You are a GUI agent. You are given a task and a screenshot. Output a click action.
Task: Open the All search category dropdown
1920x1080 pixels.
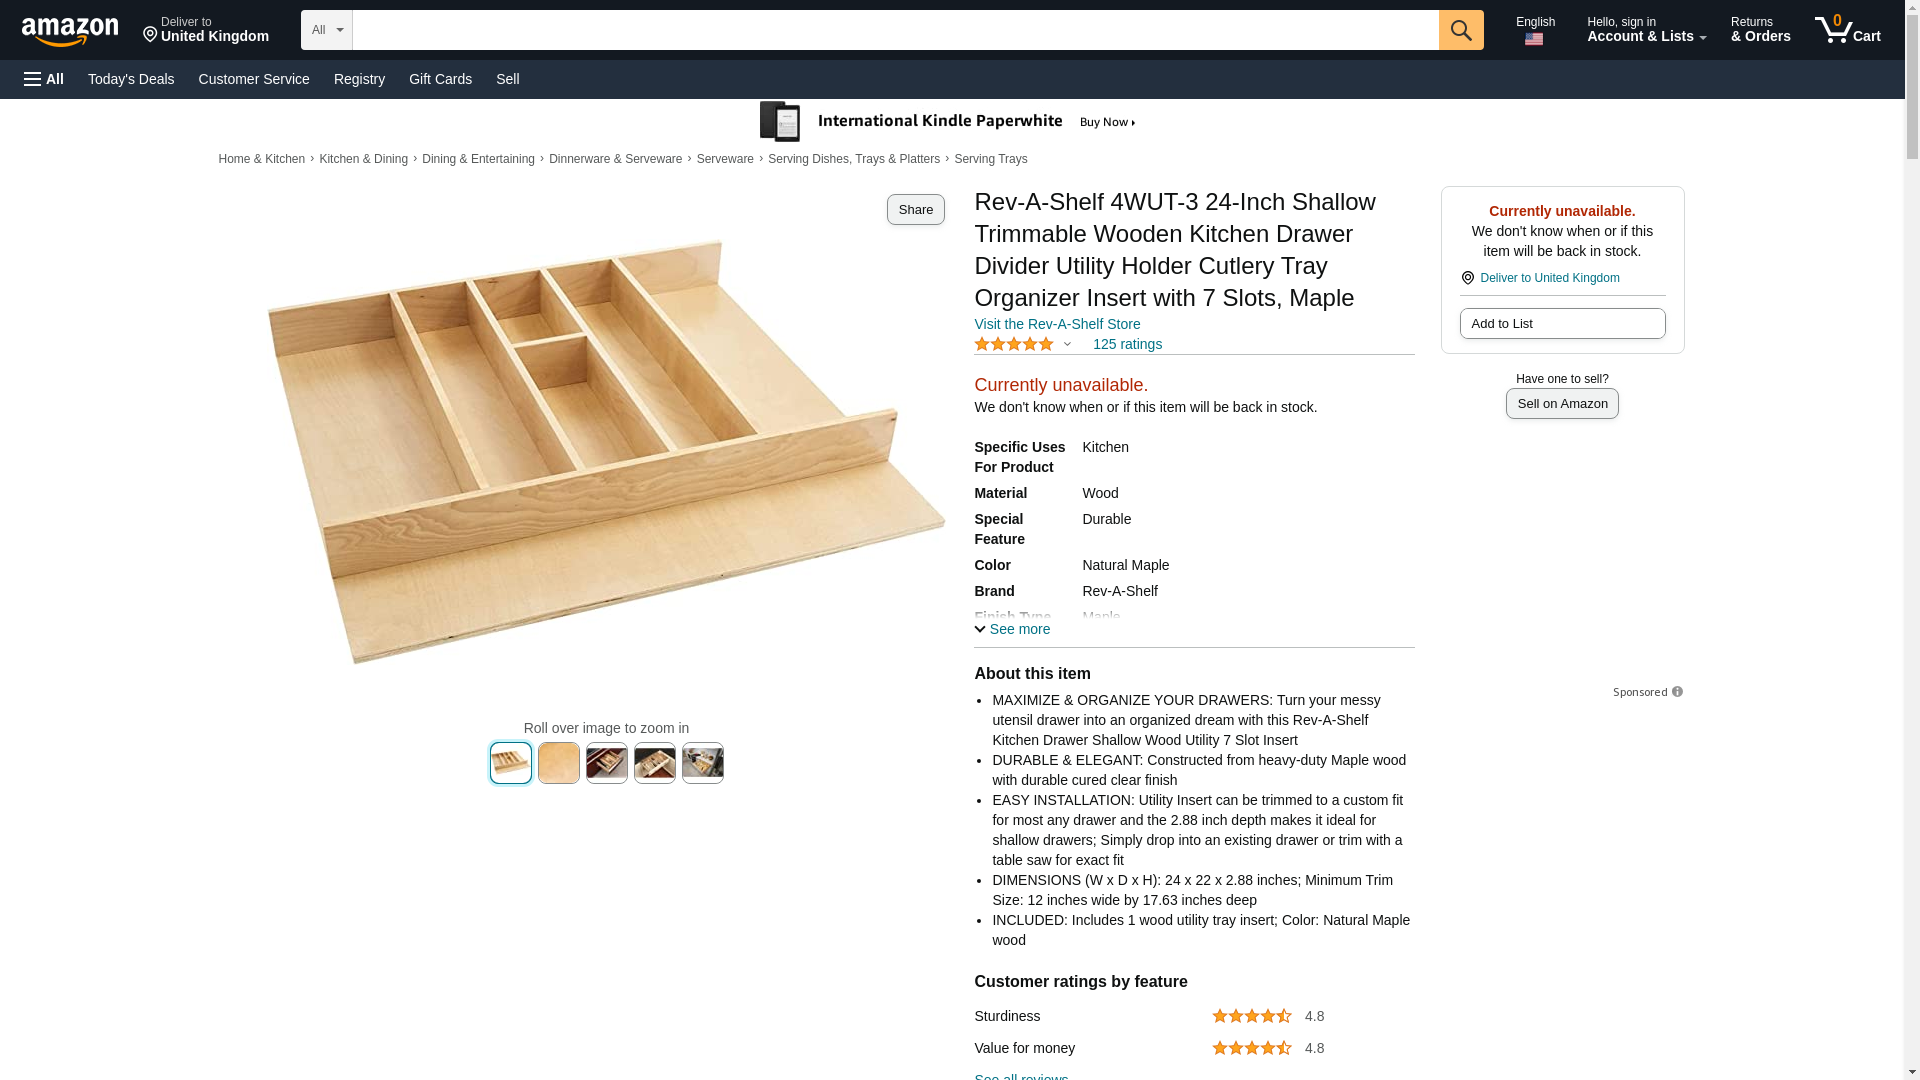(x=327, y=30)
